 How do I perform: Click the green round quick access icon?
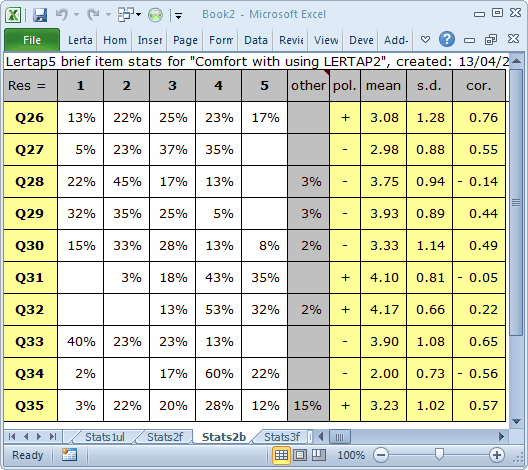click(x=155, y=15)
